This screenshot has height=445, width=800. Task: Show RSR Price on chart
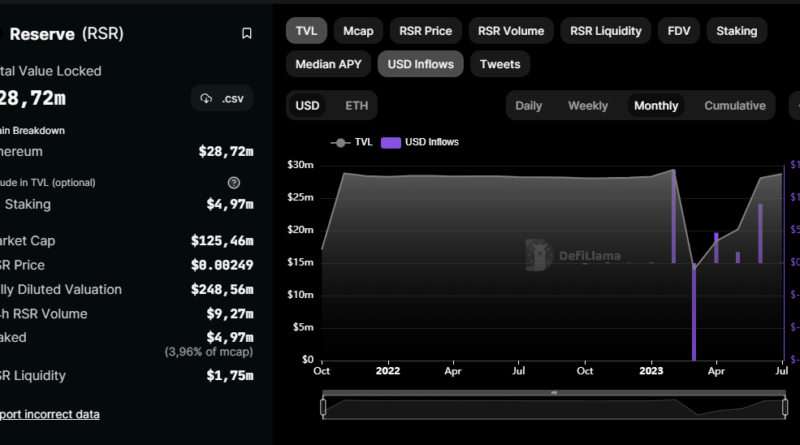(x=425, y=31)
